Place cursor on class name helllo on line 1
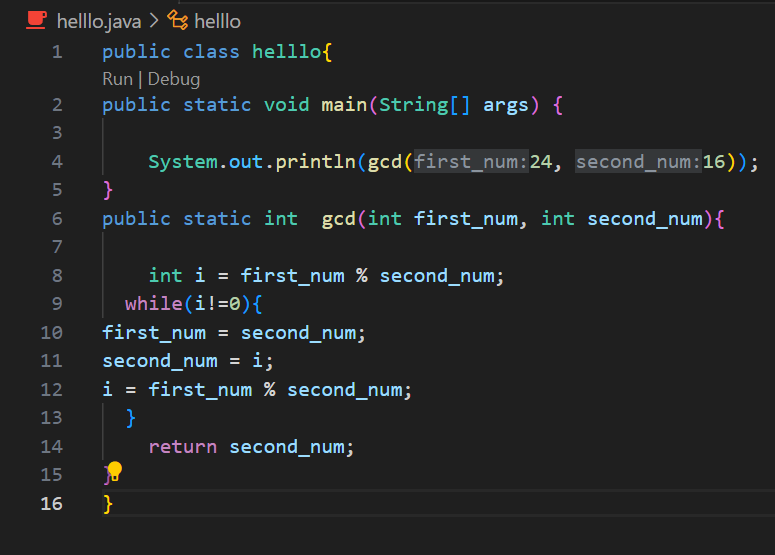The width and height of the screenshot is (775, 555). [286, 52]
